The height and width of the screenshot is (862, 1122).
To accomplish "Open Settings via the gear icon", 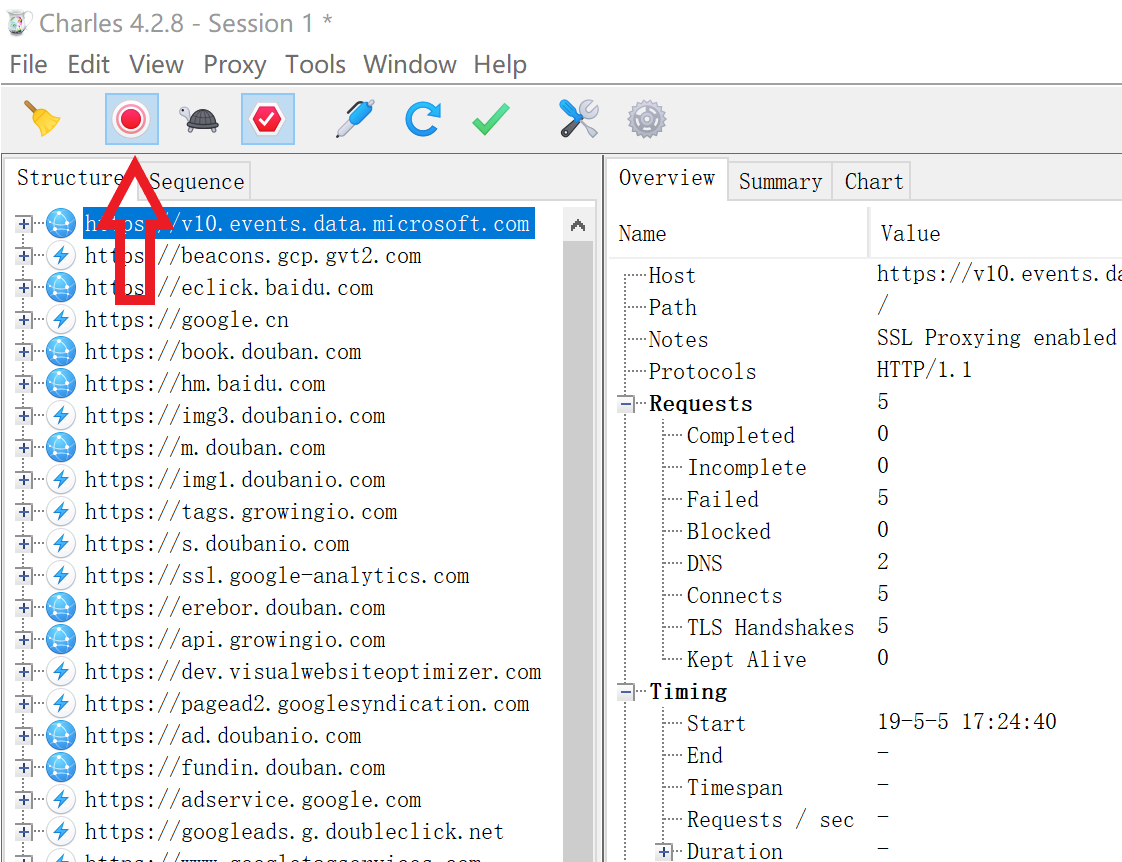I will coord(647,119).
